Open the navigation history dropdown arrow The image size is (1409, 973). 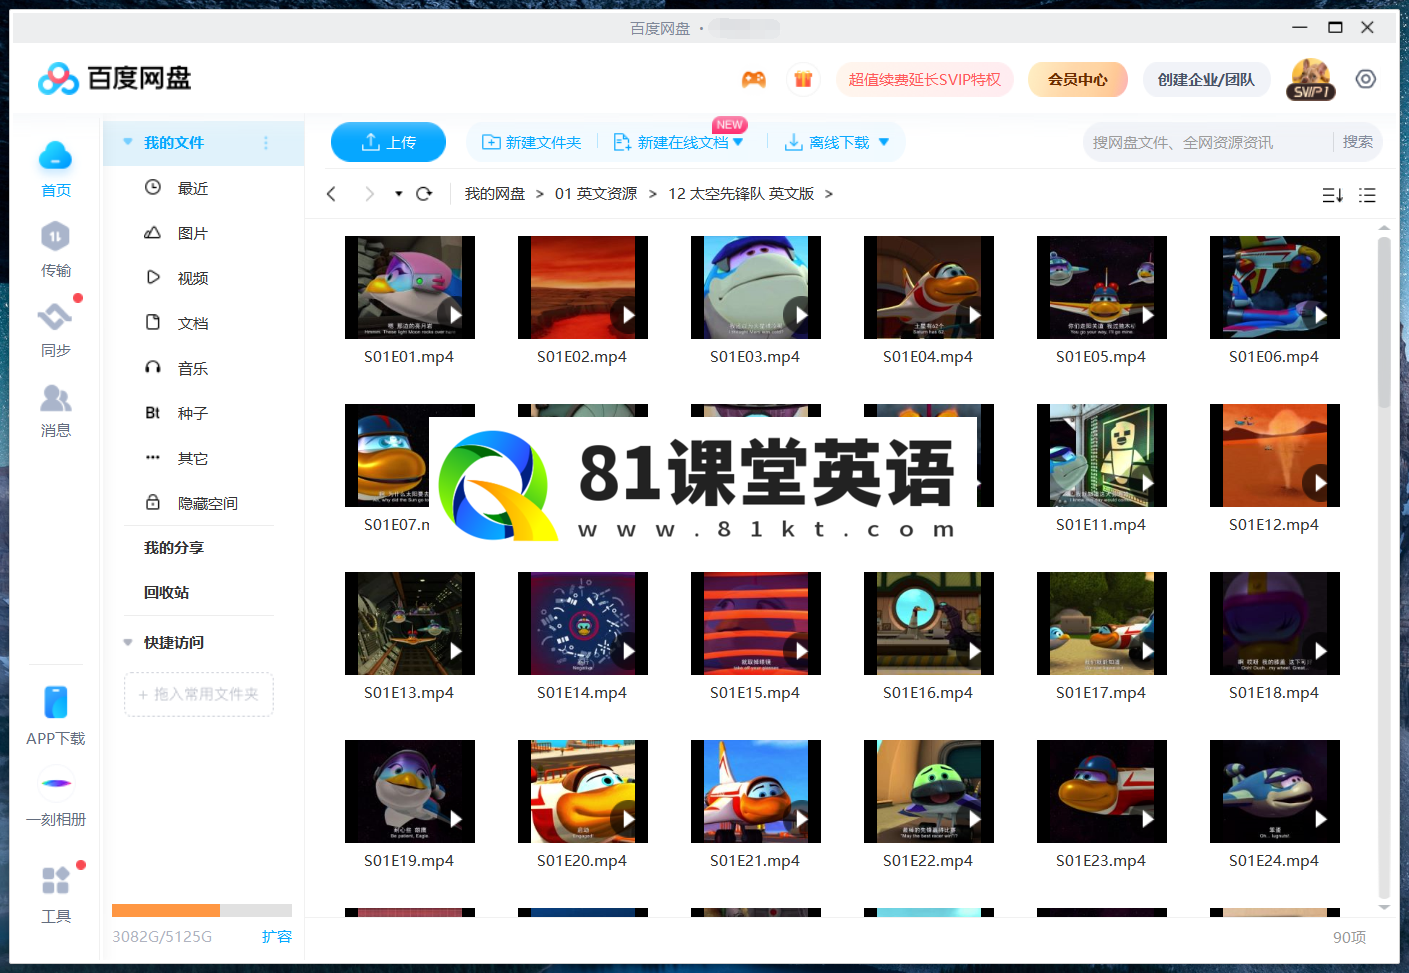click(x=398, y=194)
